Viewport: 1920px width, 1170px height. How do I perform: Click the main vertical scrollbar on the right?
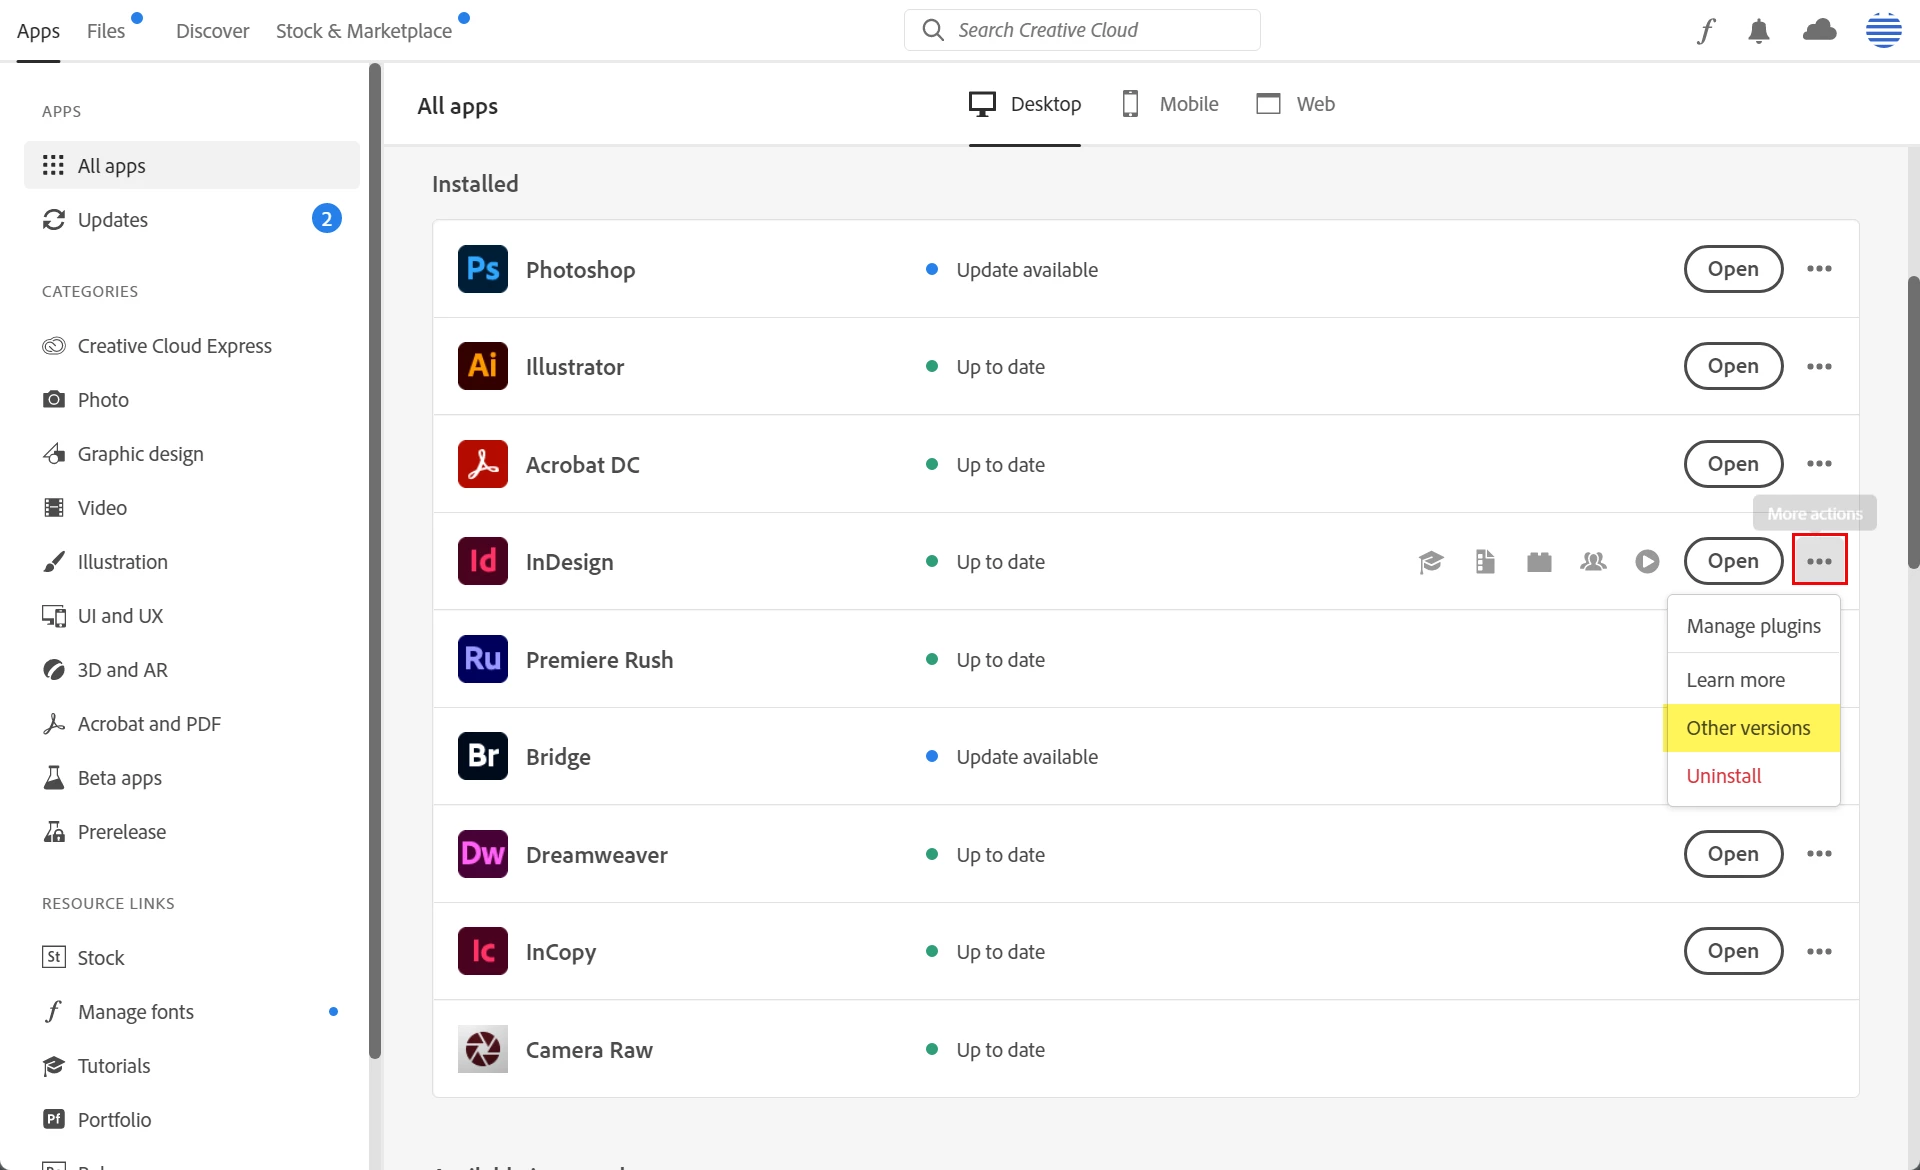pos(1912,420)
